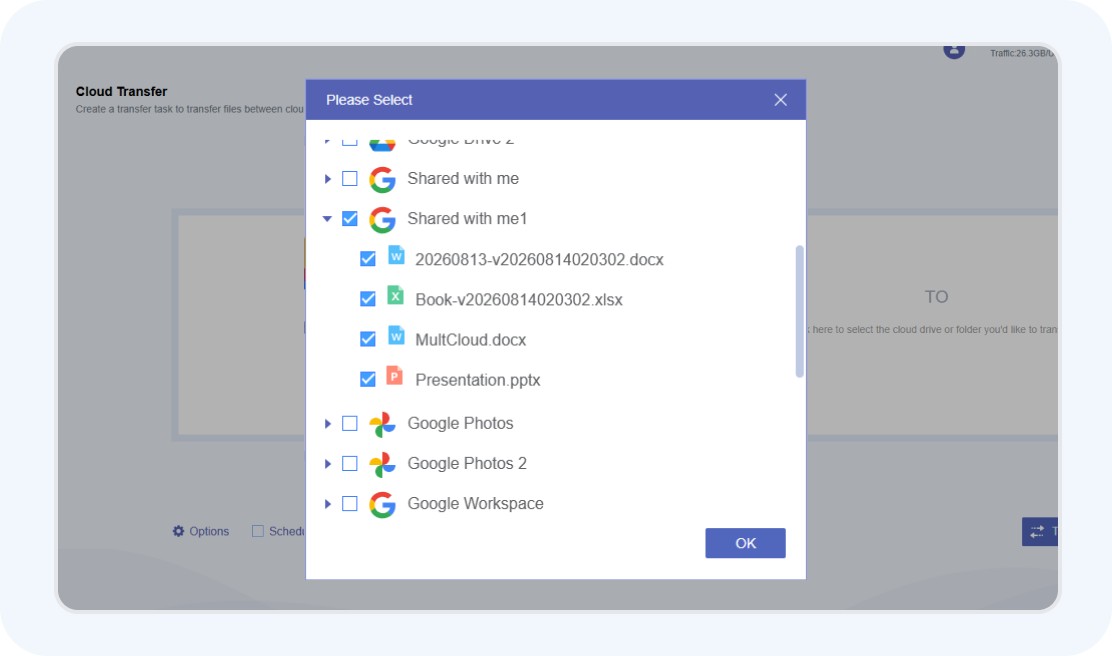The height and width of the screenshot is (656, 1112).
Task: Click the transfer arrows button icon
Action: click(1037, 531)
